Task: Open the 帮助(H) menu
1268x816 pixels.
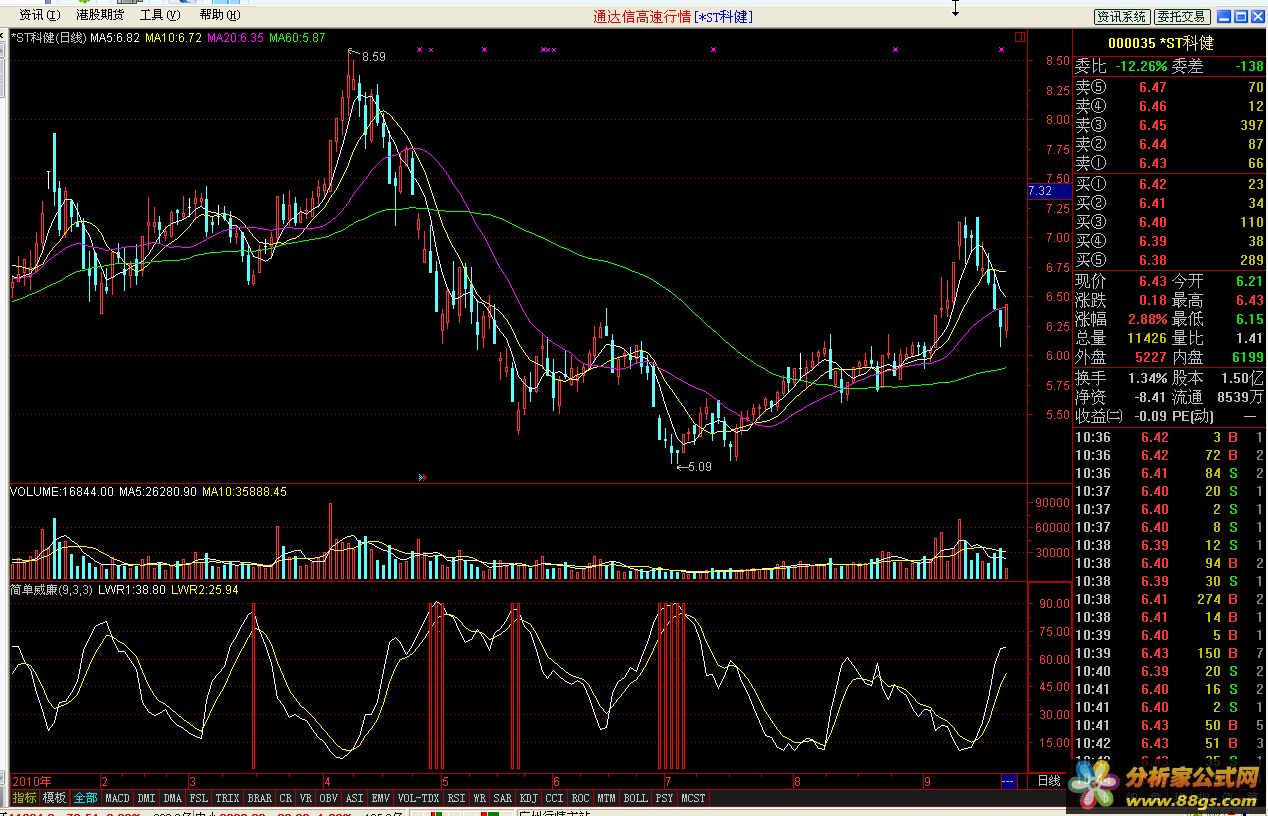Action: [219, 15]
